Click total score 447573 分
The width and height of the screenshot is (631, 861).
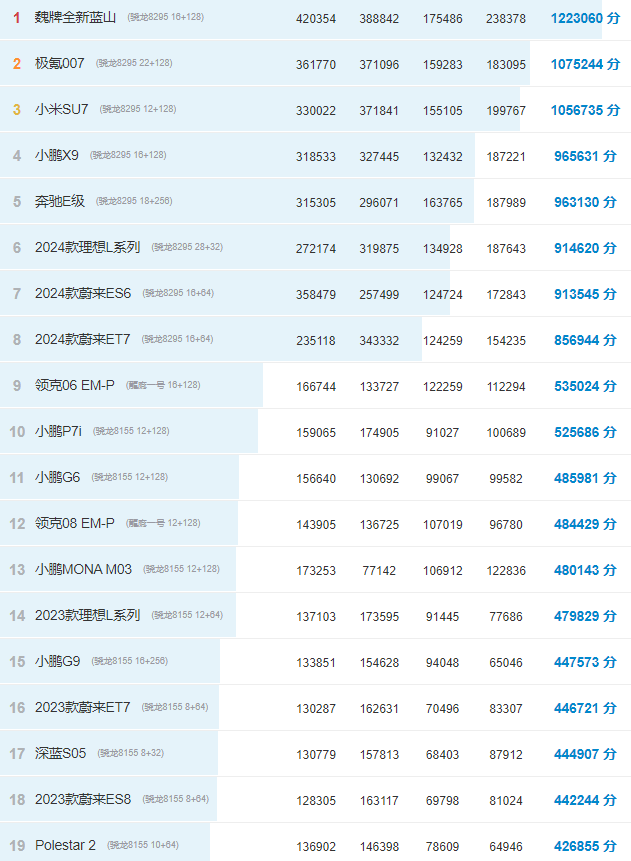[x=585, y=662]
